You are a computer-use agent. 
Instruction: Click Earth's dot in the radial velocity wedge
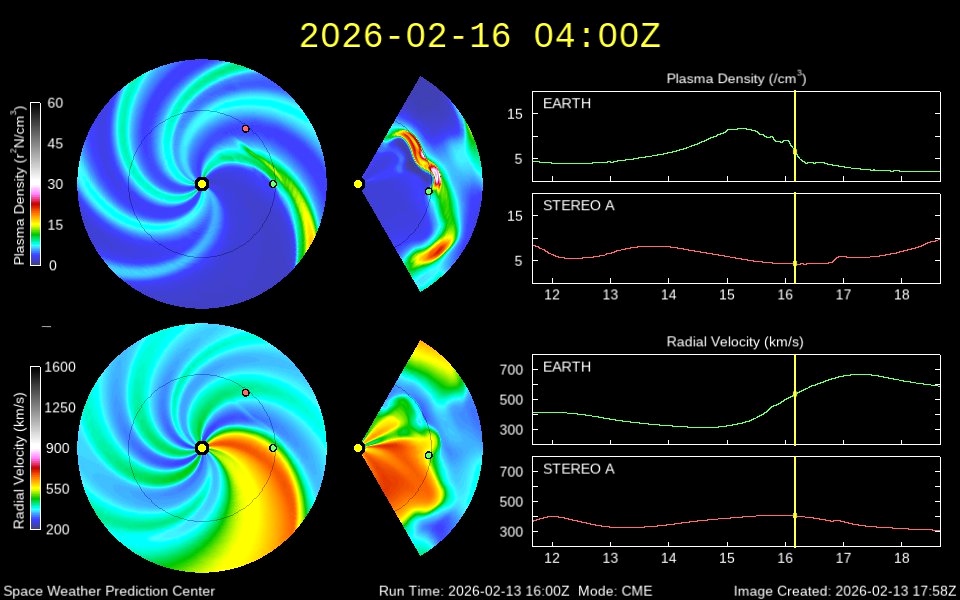[429, 455]
